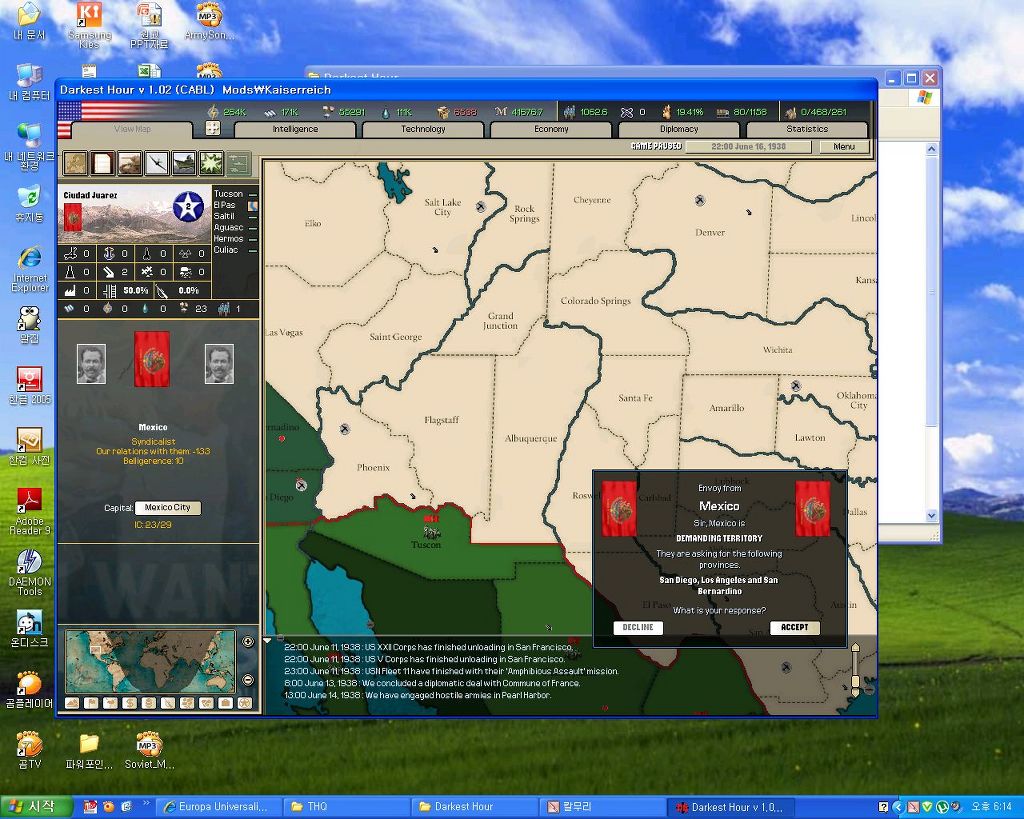Viewport: 1024px width, 819px height.
Task: Expand hidden system tray icons arrow
Action: point(898,807)
